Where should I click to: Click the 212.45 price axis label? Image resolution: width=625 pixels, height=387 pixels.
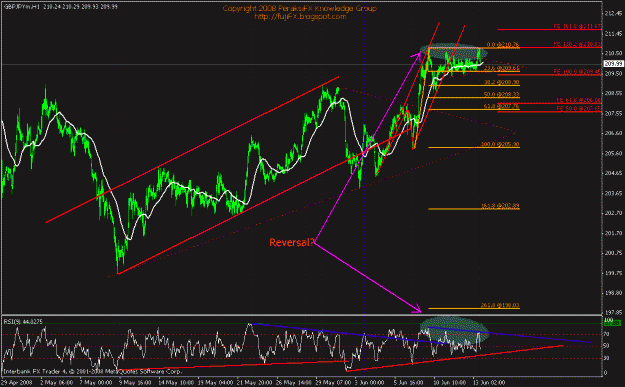(x=613, y=14)
